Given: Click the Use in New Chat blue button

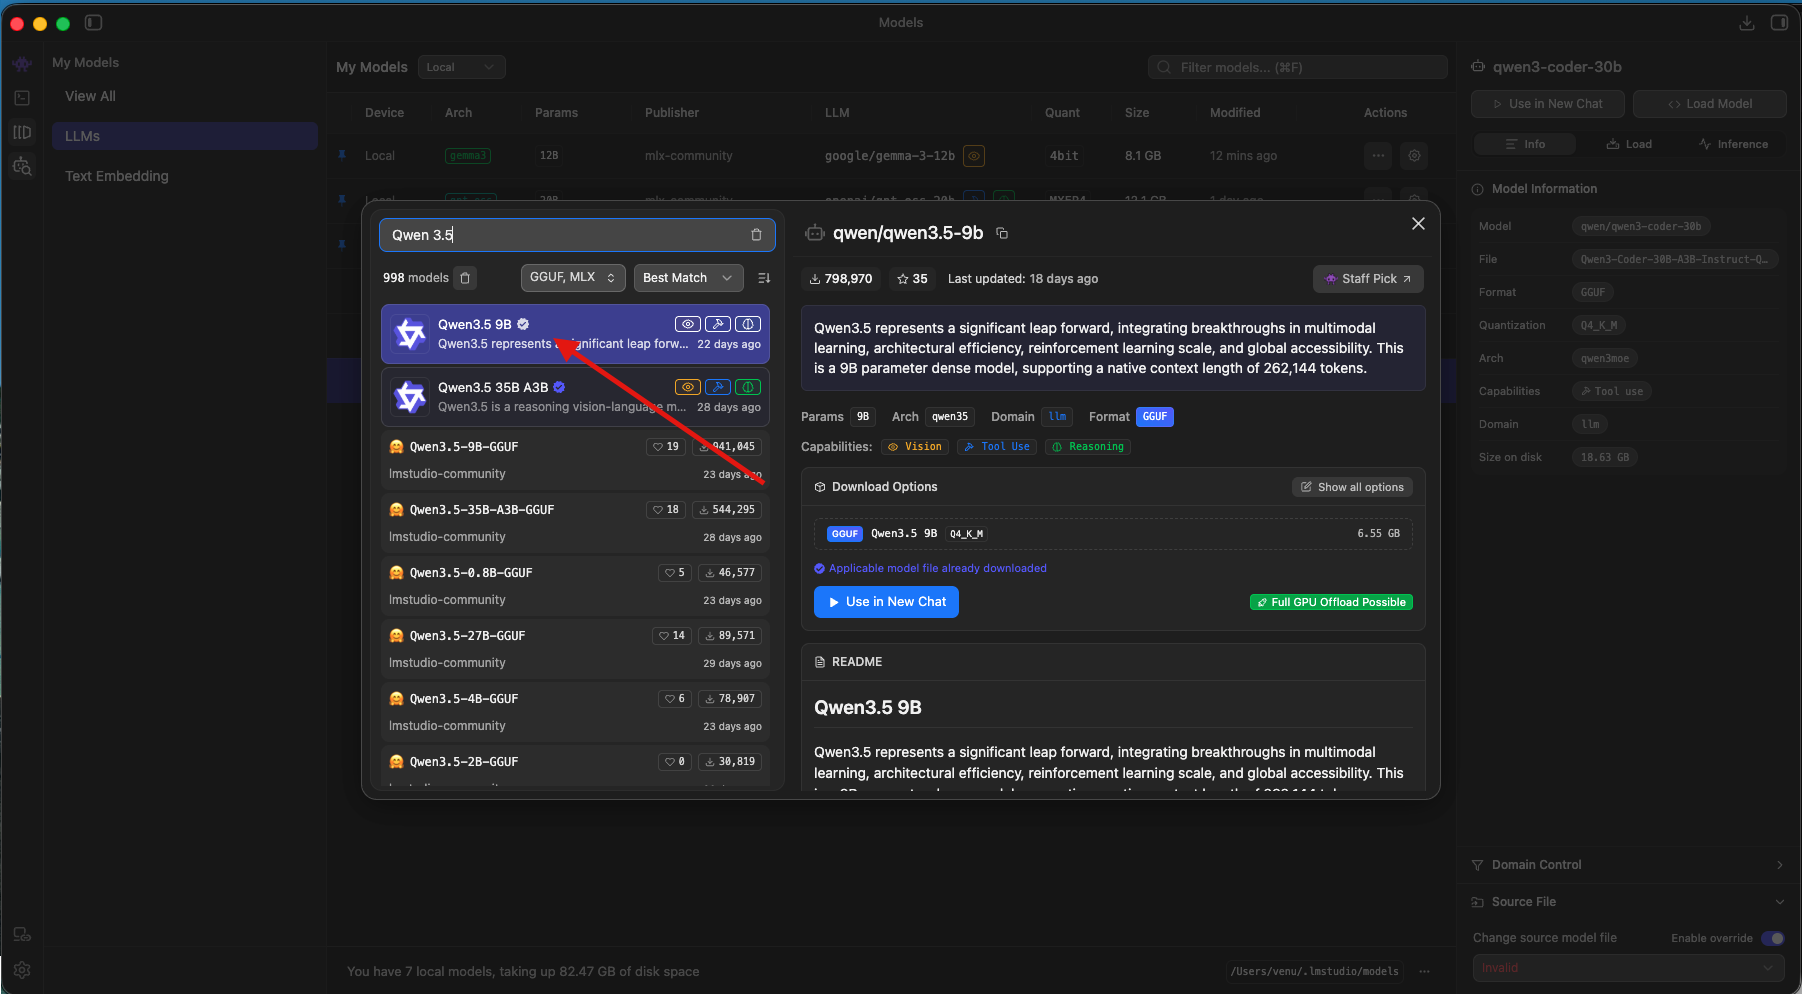Looking at the screenshot, I should (886, 602).
